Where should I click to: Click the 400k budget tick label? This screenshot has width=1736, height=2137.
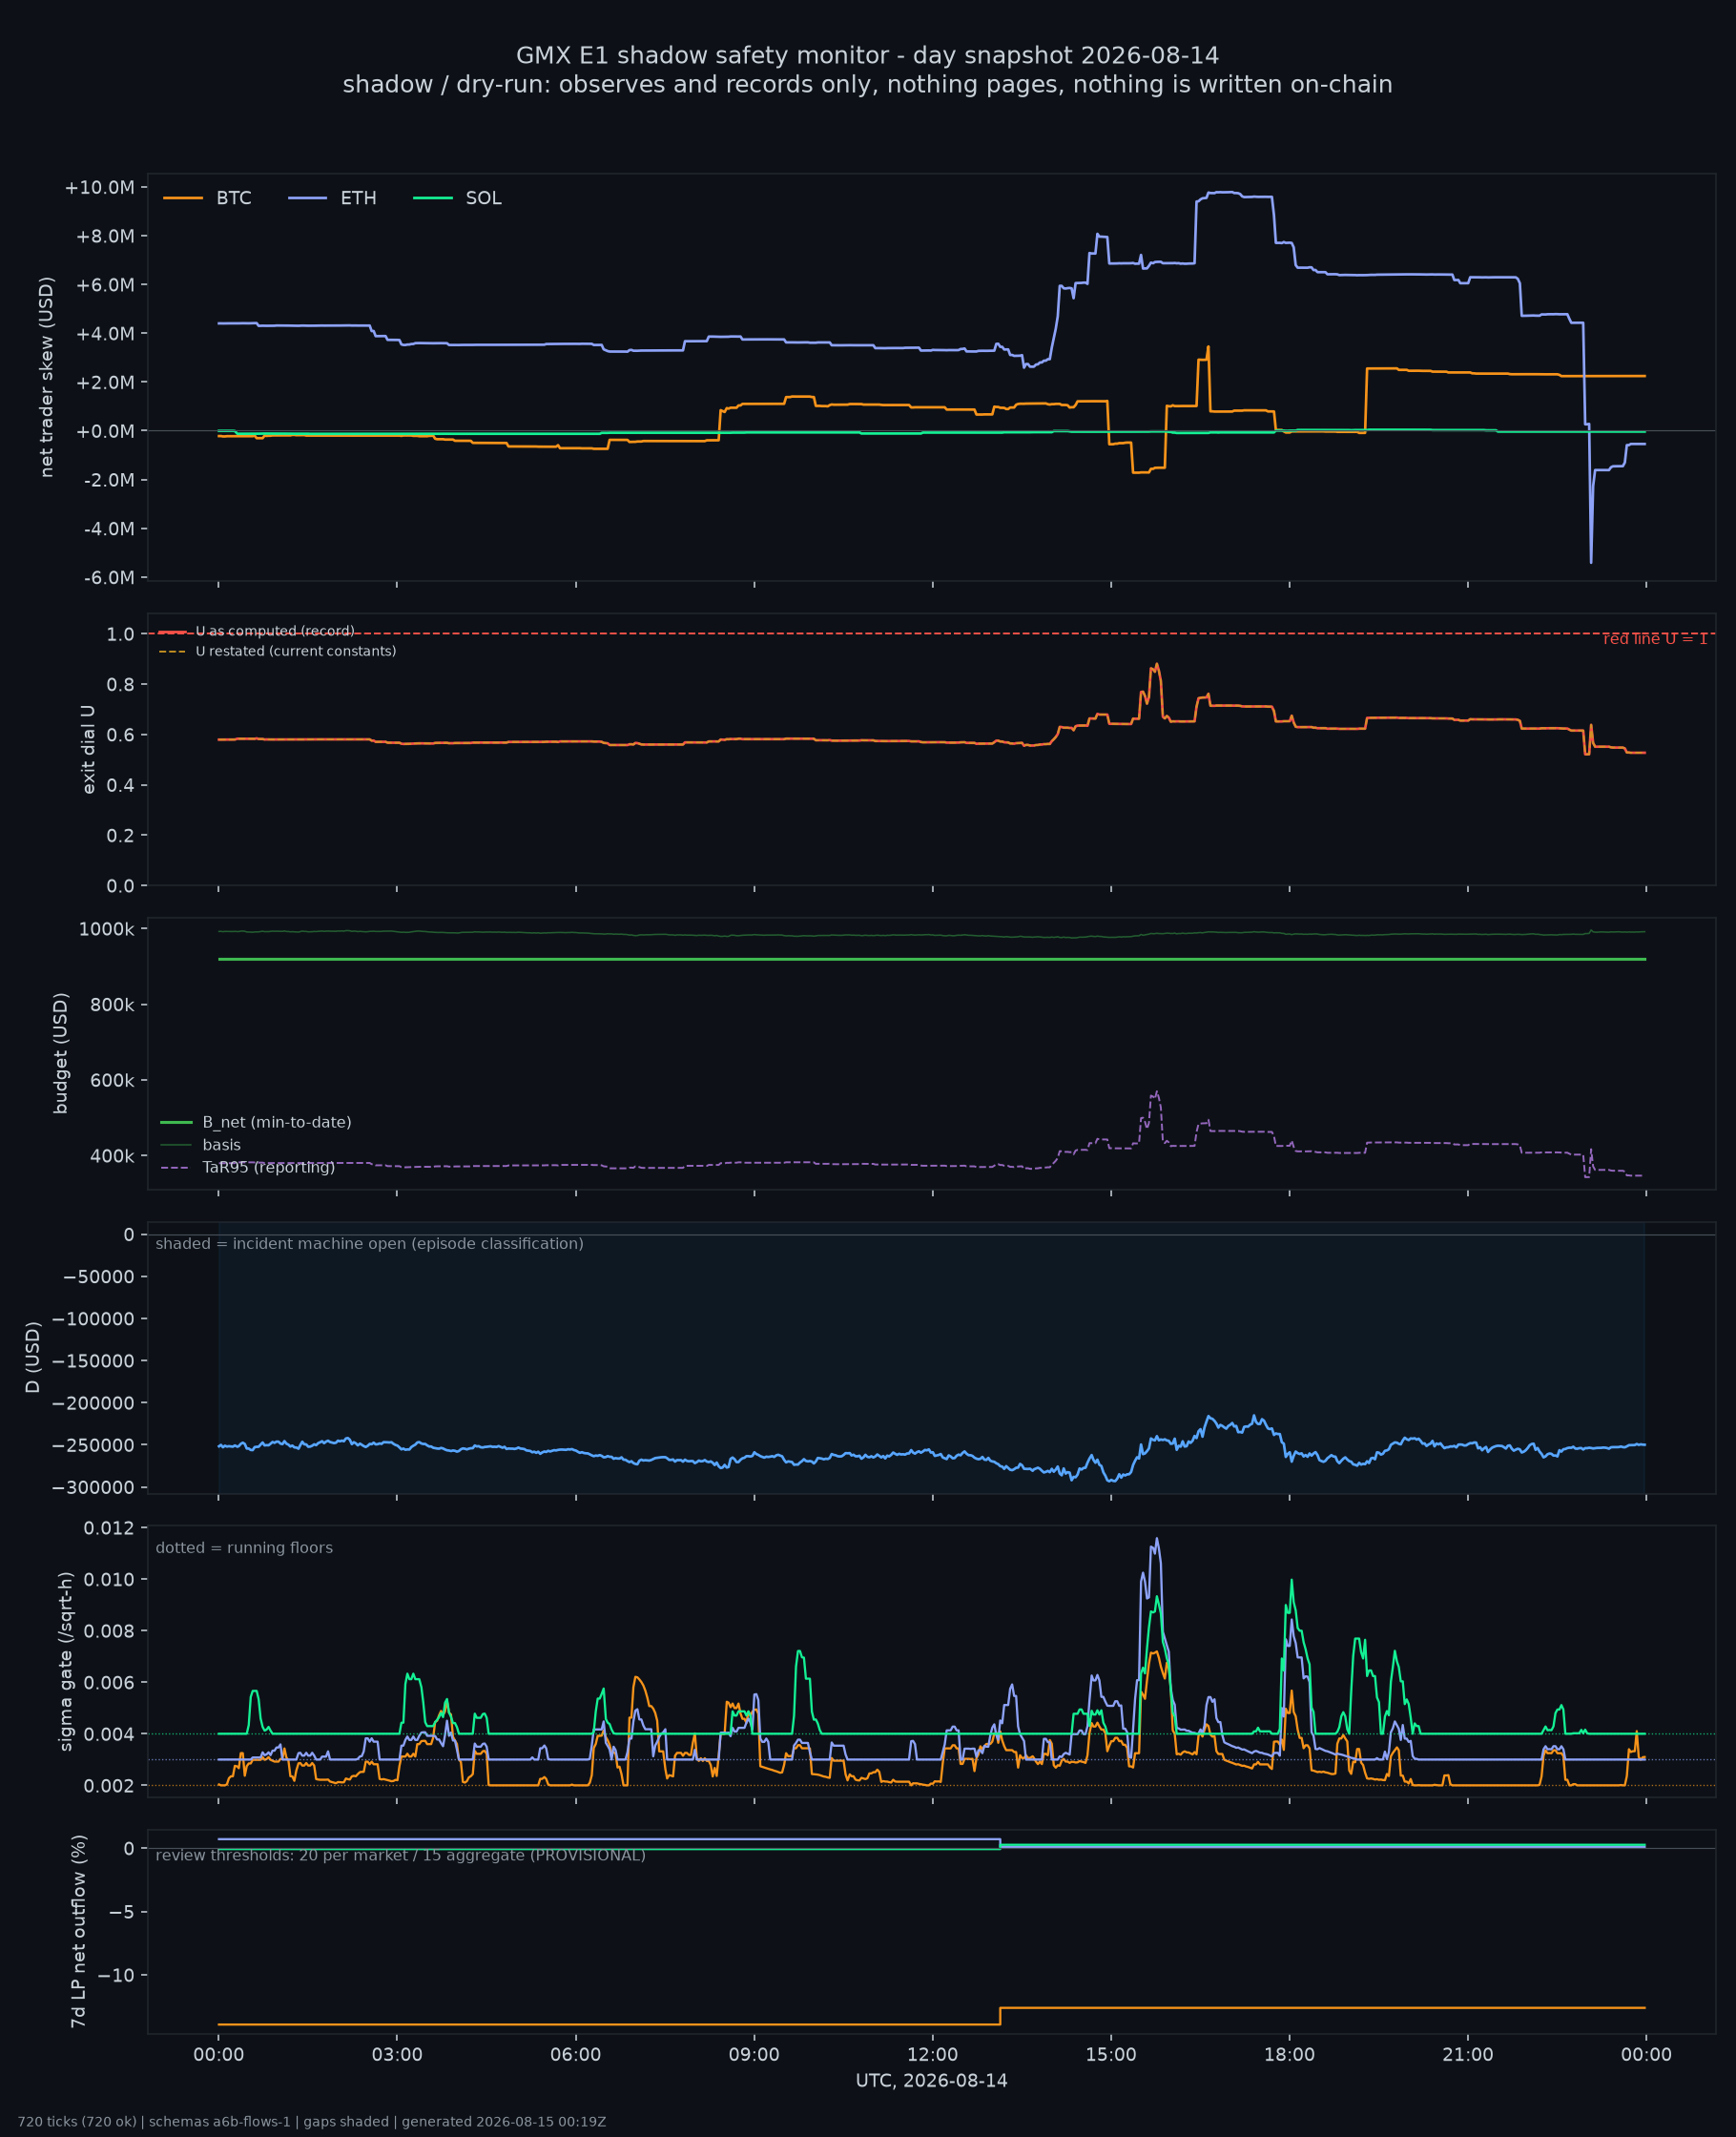112,1156
